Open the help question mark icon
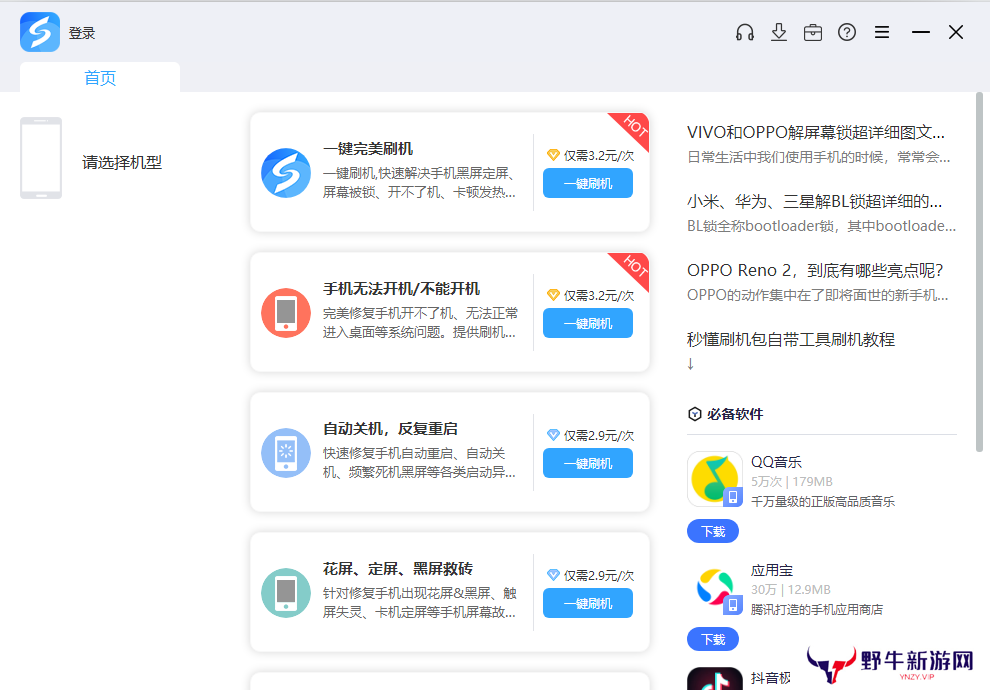990x690 pixels. click(847, 32)
